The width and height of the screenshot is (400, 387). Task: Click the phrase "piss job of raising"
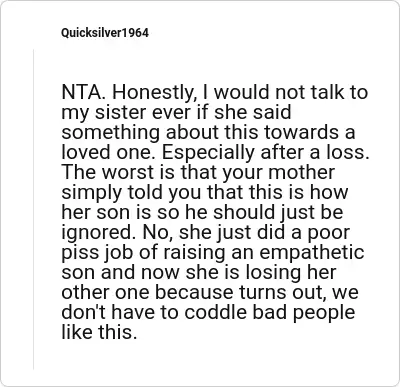[136, 253]
